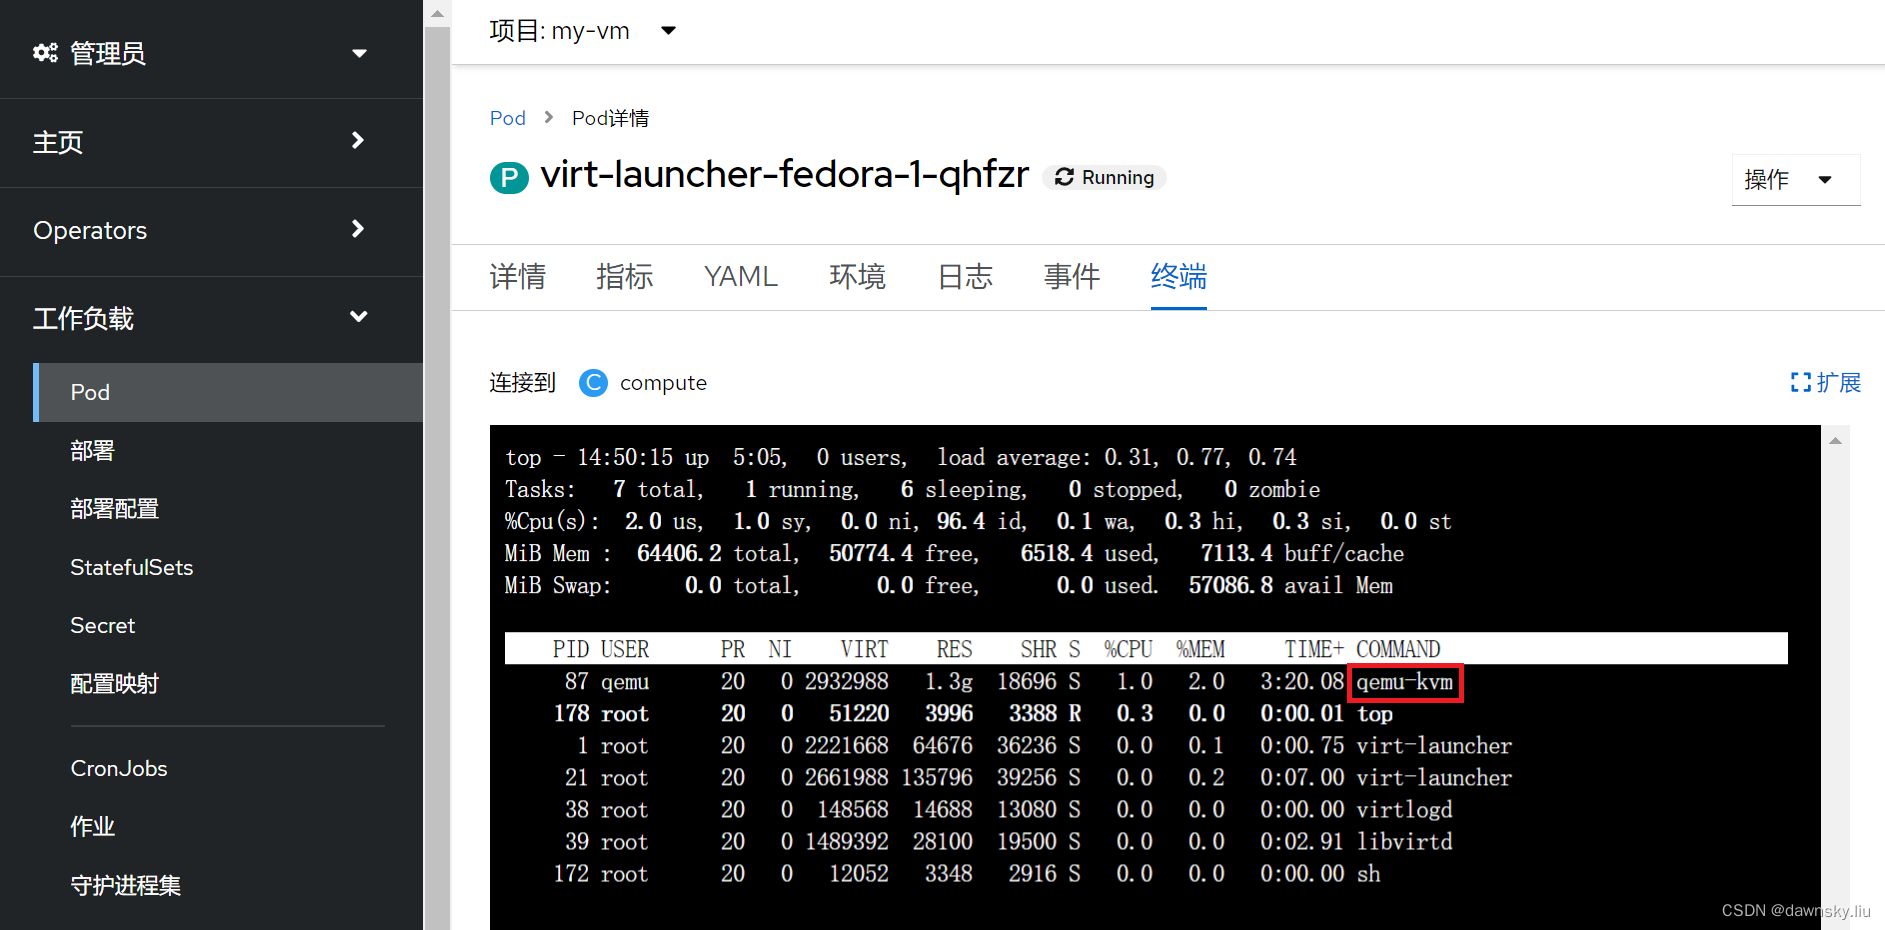The width and height of the screenshot is (1885, 930).
Task: Click the P pod badge icon
Action: click(510, 176)
